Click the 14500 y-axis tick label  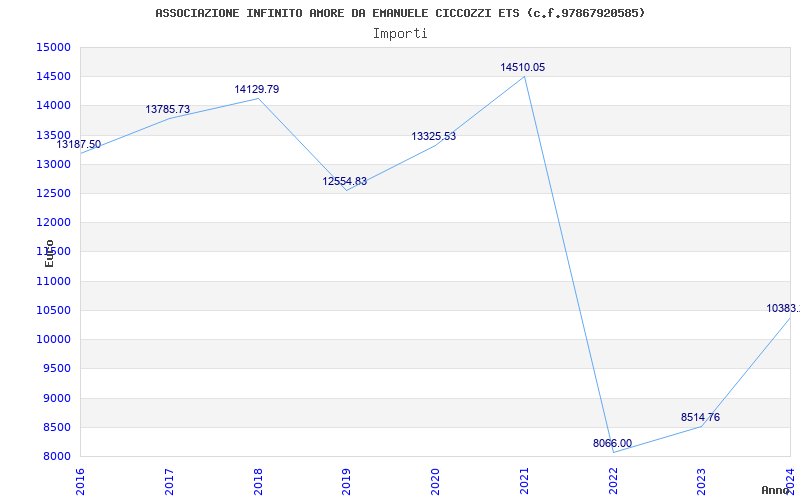click(x=53, y=77)
